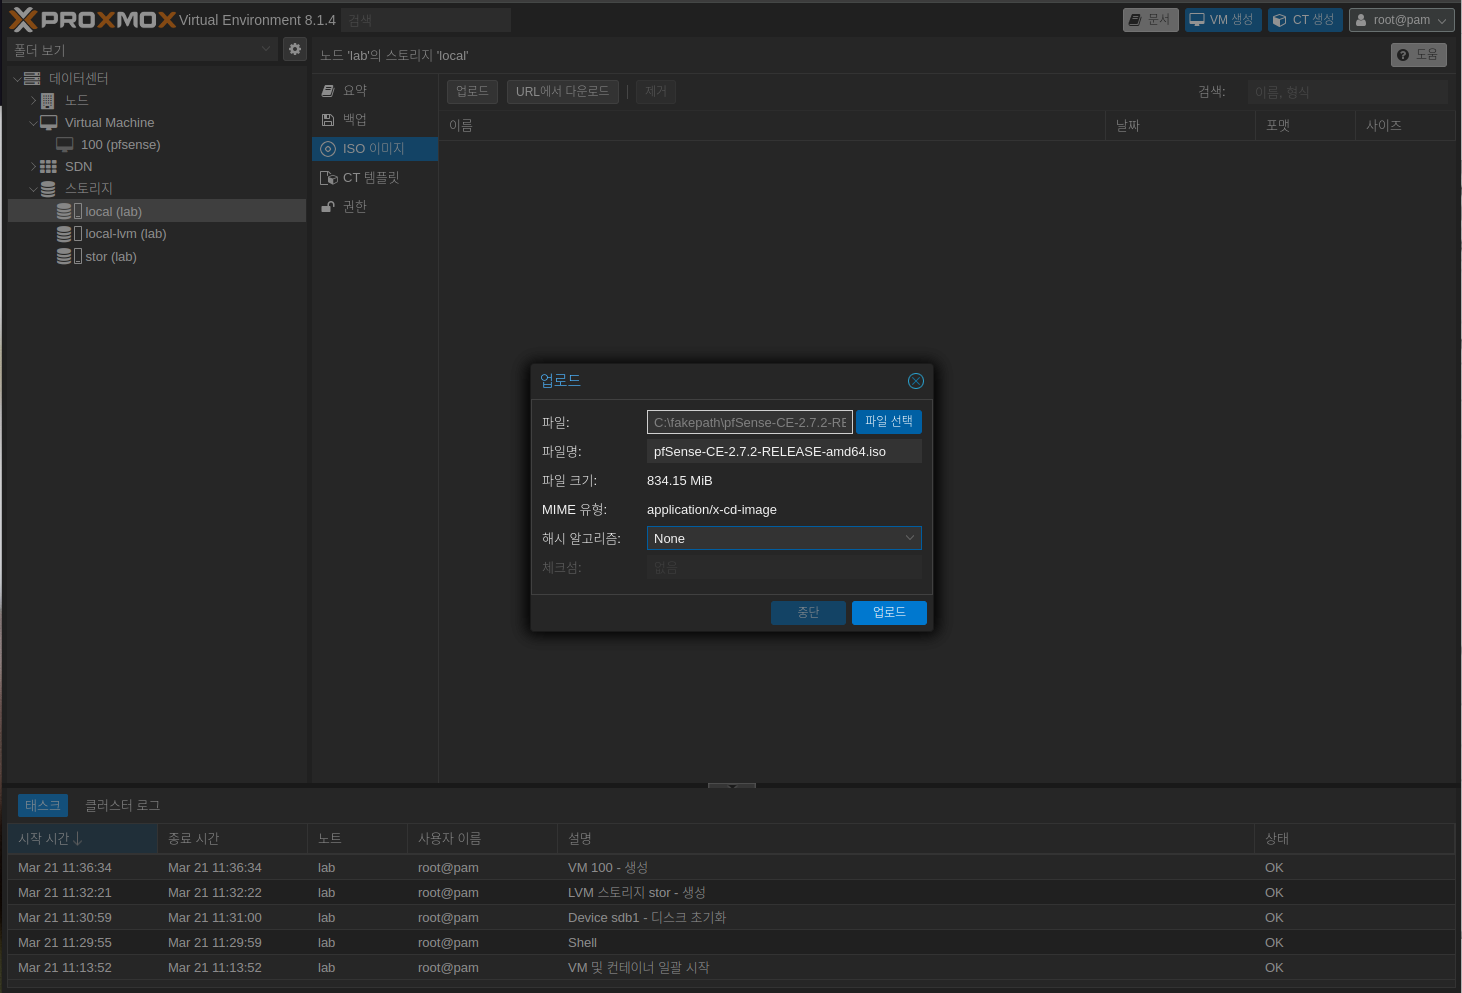Click the documentation book icon
Image resolution: width=1462 pixels, height=993 pixels.
pyautogui.click(x=1135, y=20)
